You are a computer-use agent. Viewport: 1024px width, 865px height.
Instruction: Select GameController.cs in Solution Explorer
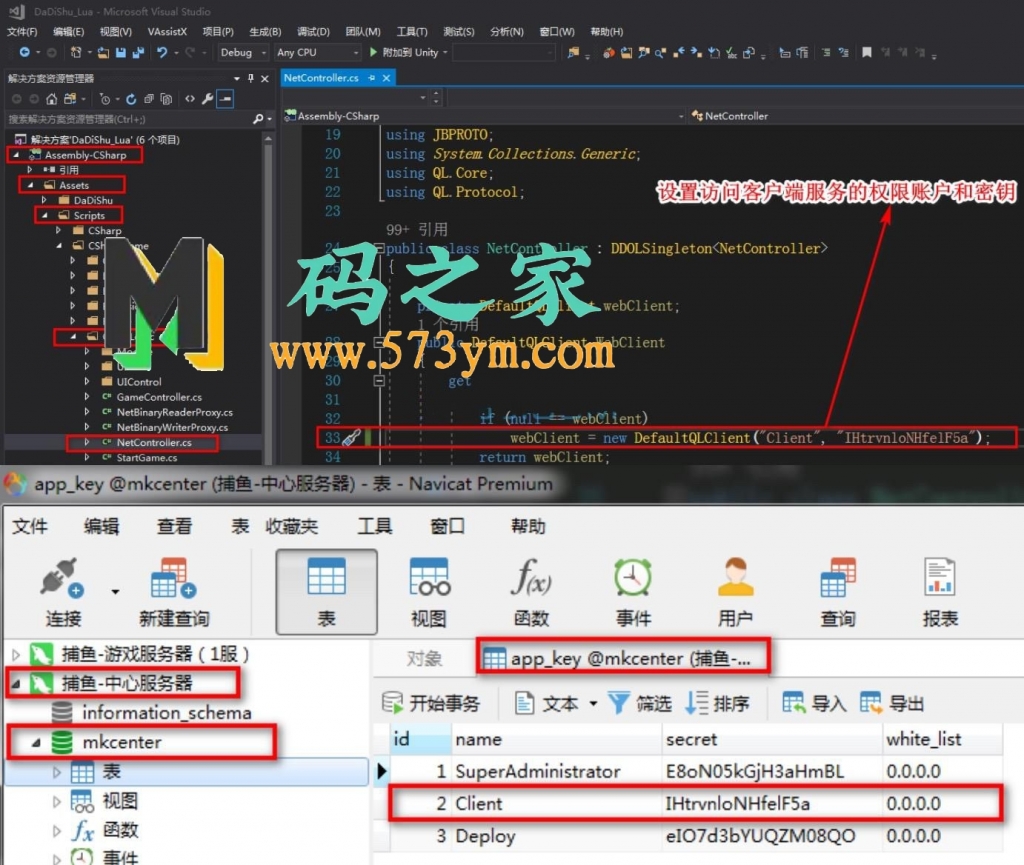159,397
